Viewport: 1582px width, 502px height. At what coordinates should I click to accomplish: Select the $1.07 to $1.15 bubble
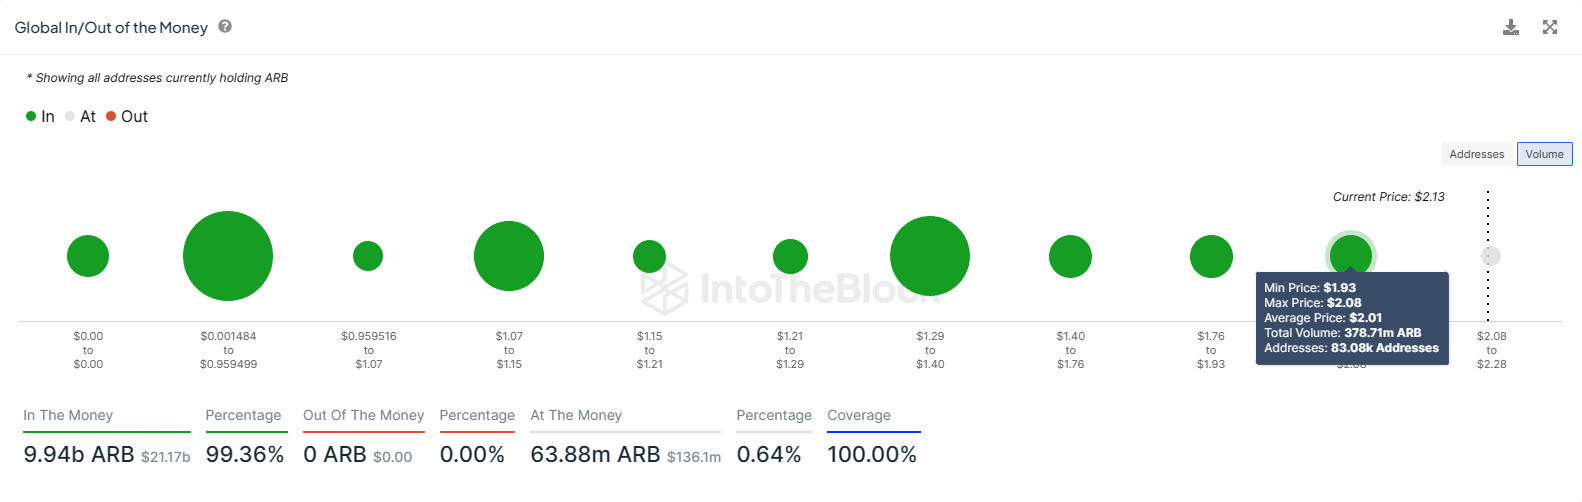click(509, 256)
